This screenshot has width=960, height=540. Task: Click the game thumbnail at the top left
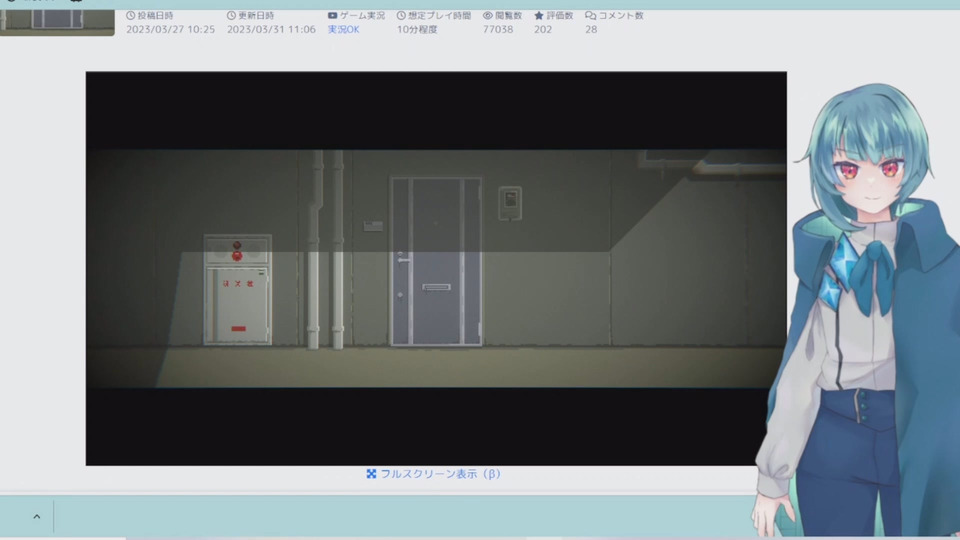click(x=57, y=22)
